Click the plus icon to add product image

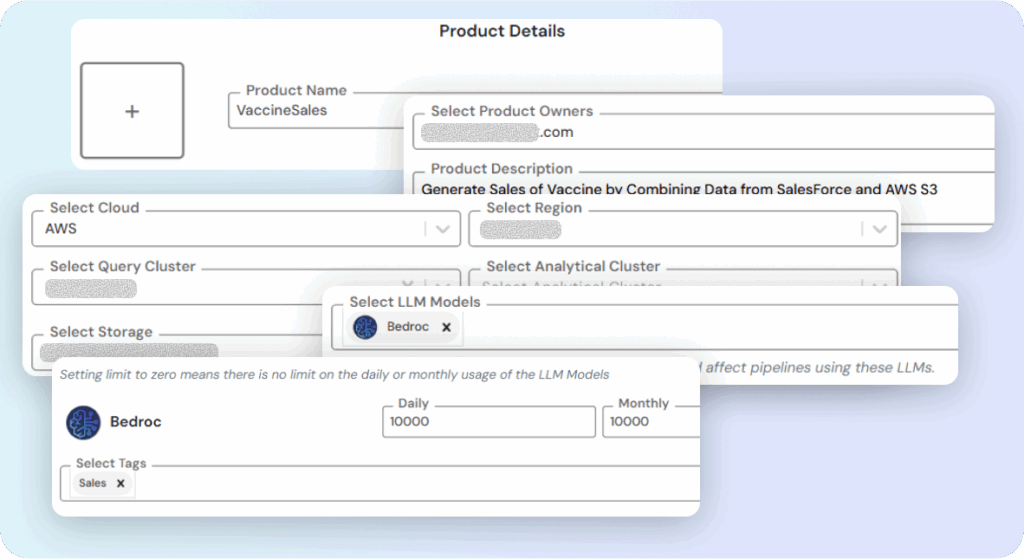[132, 111]
